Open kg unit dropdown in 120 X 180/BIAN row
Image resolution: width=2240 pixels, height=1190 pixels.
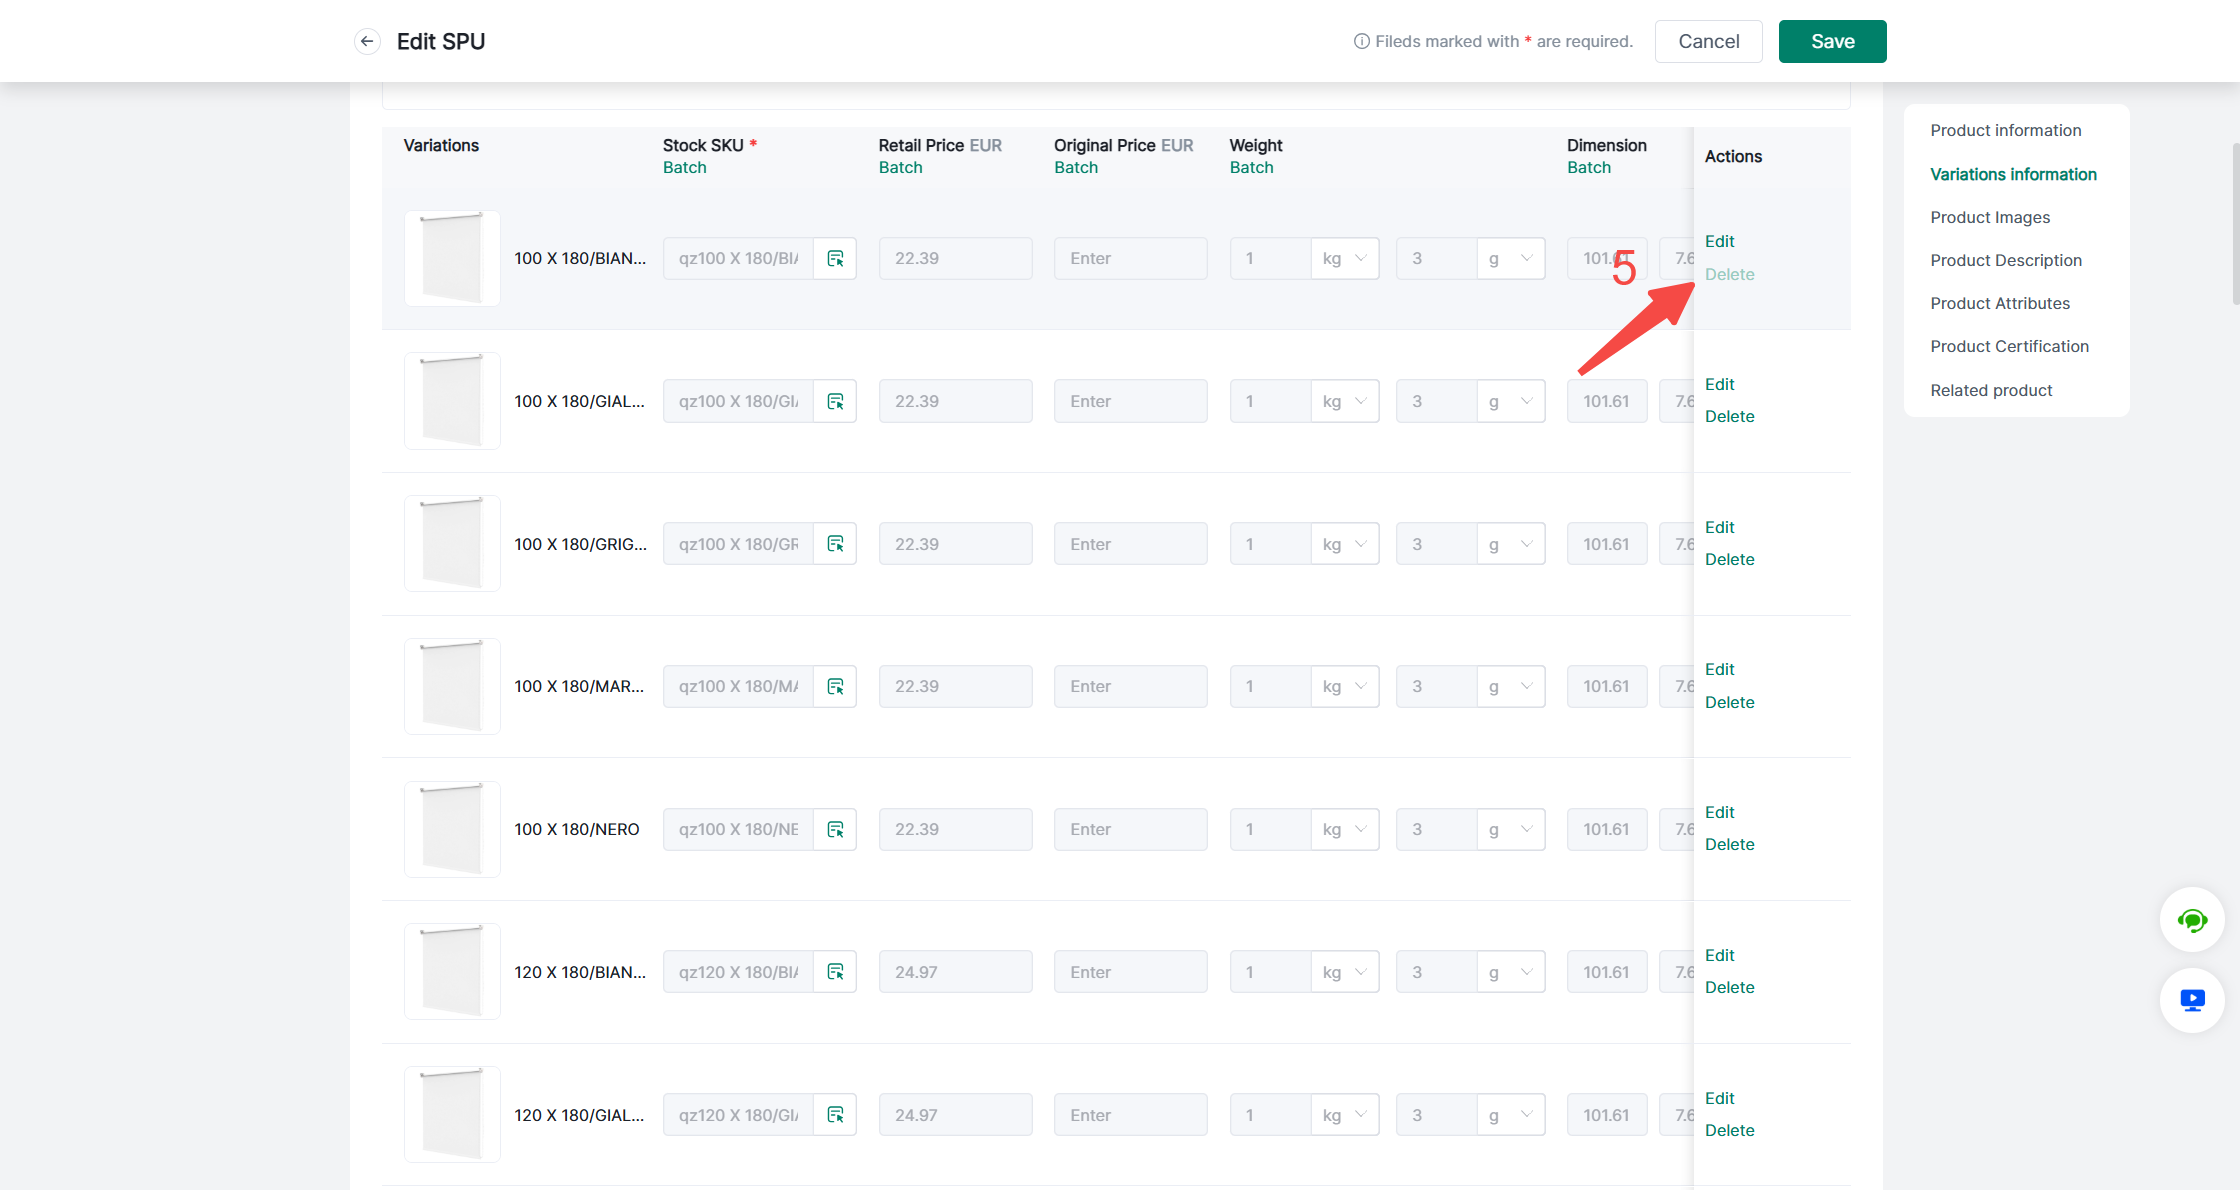tap(1345, 972)
